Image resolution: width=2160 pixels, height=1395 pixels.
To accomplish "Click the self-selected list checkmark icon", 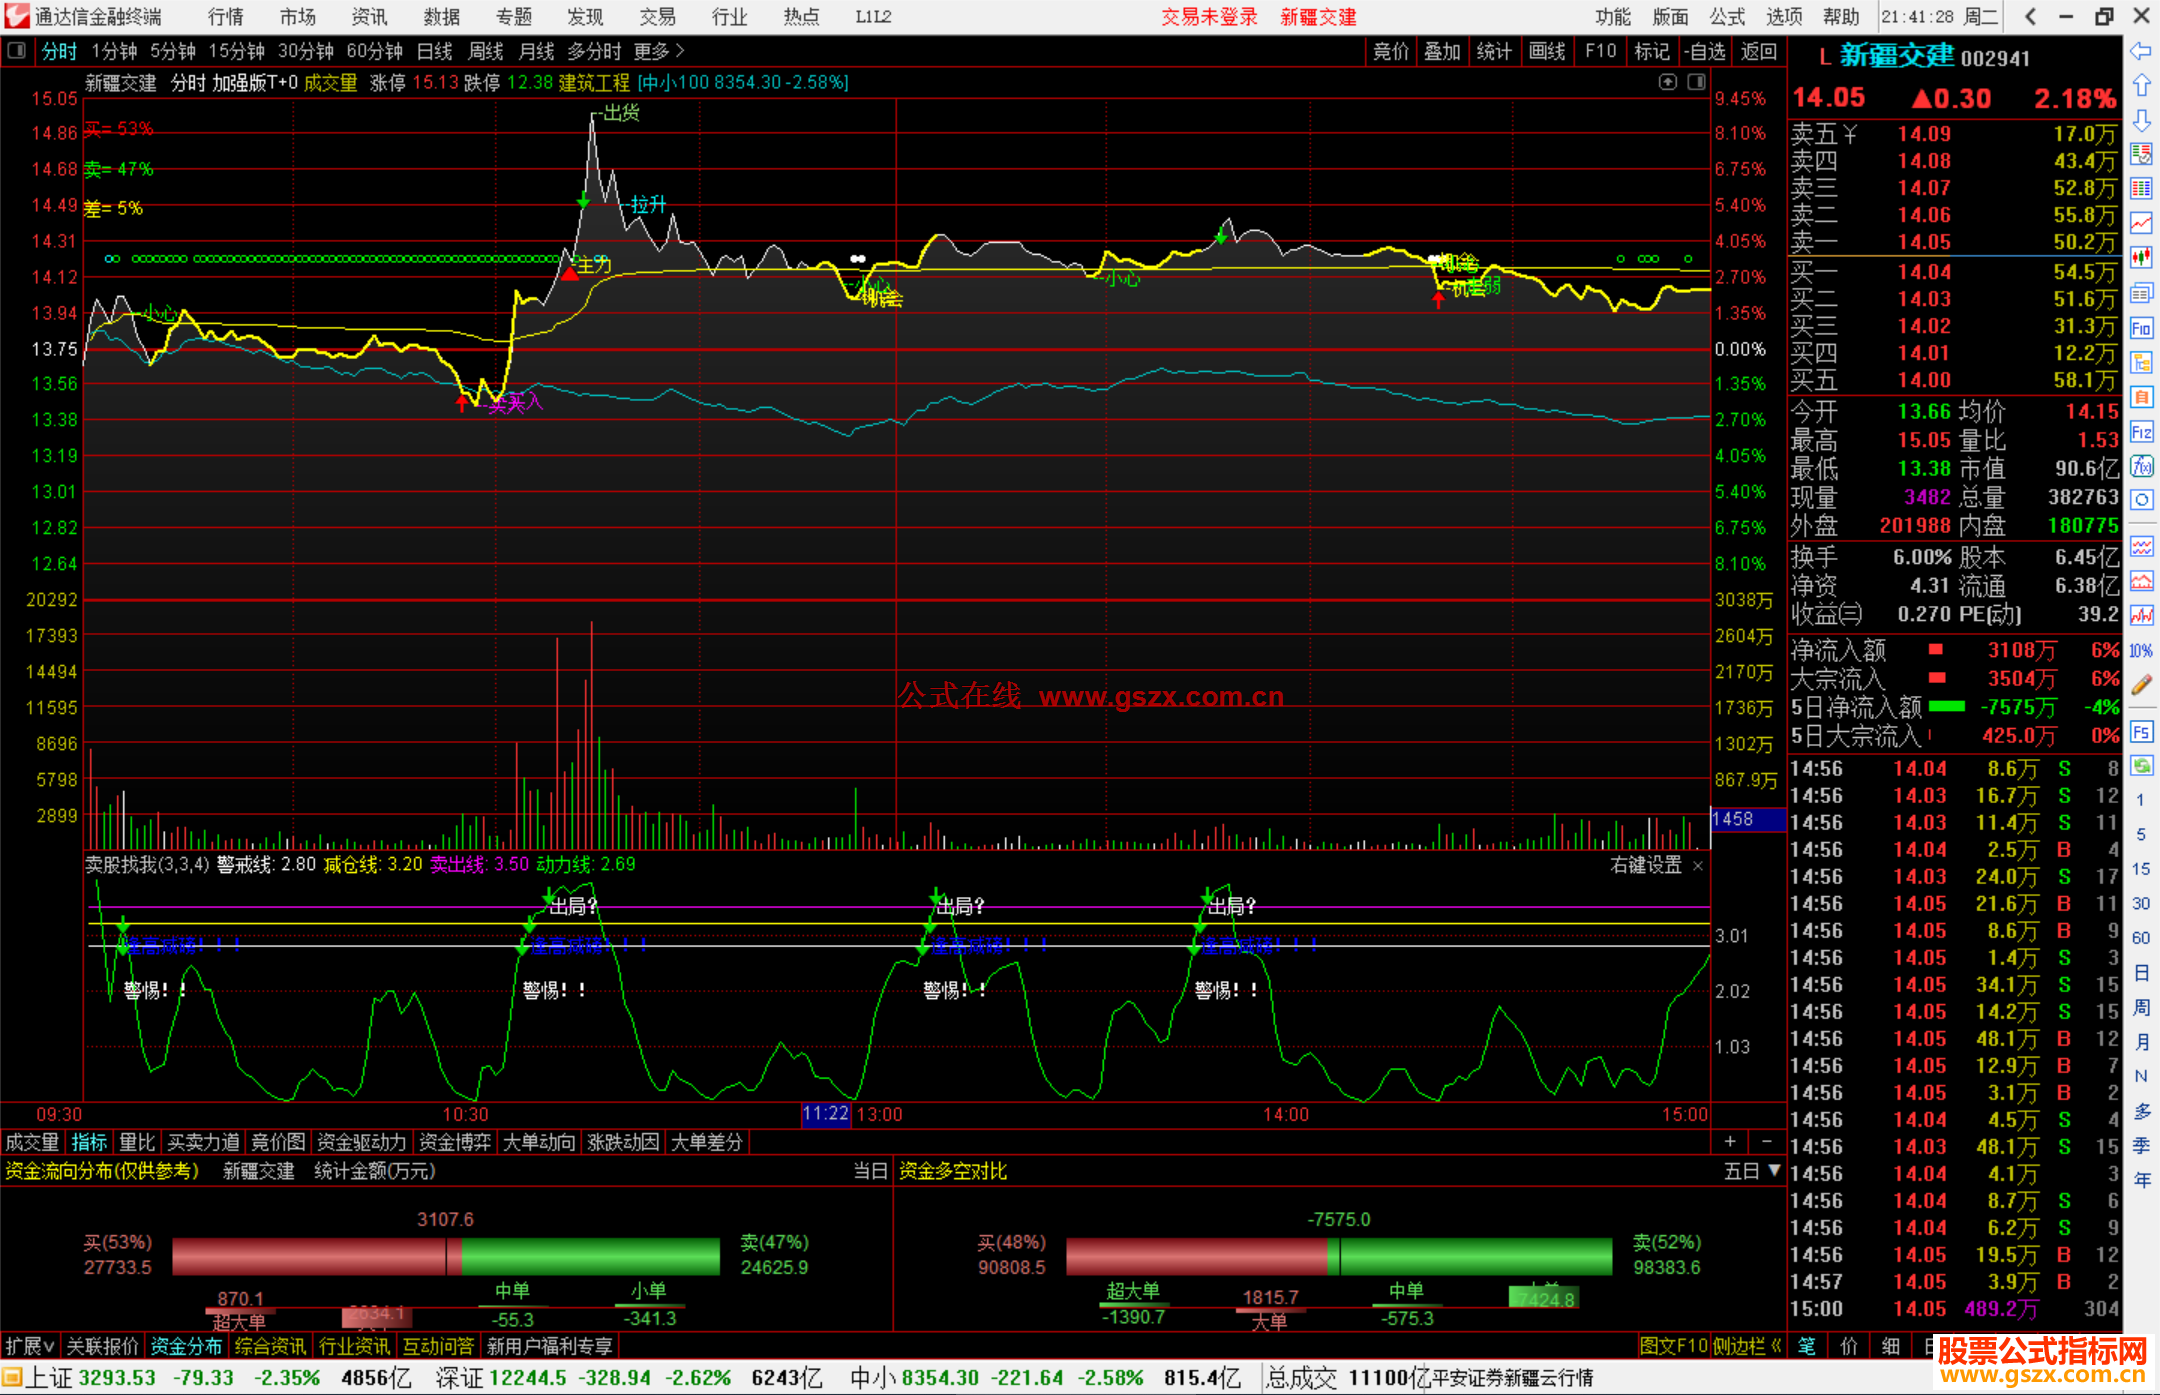I will click(2141, 154).
